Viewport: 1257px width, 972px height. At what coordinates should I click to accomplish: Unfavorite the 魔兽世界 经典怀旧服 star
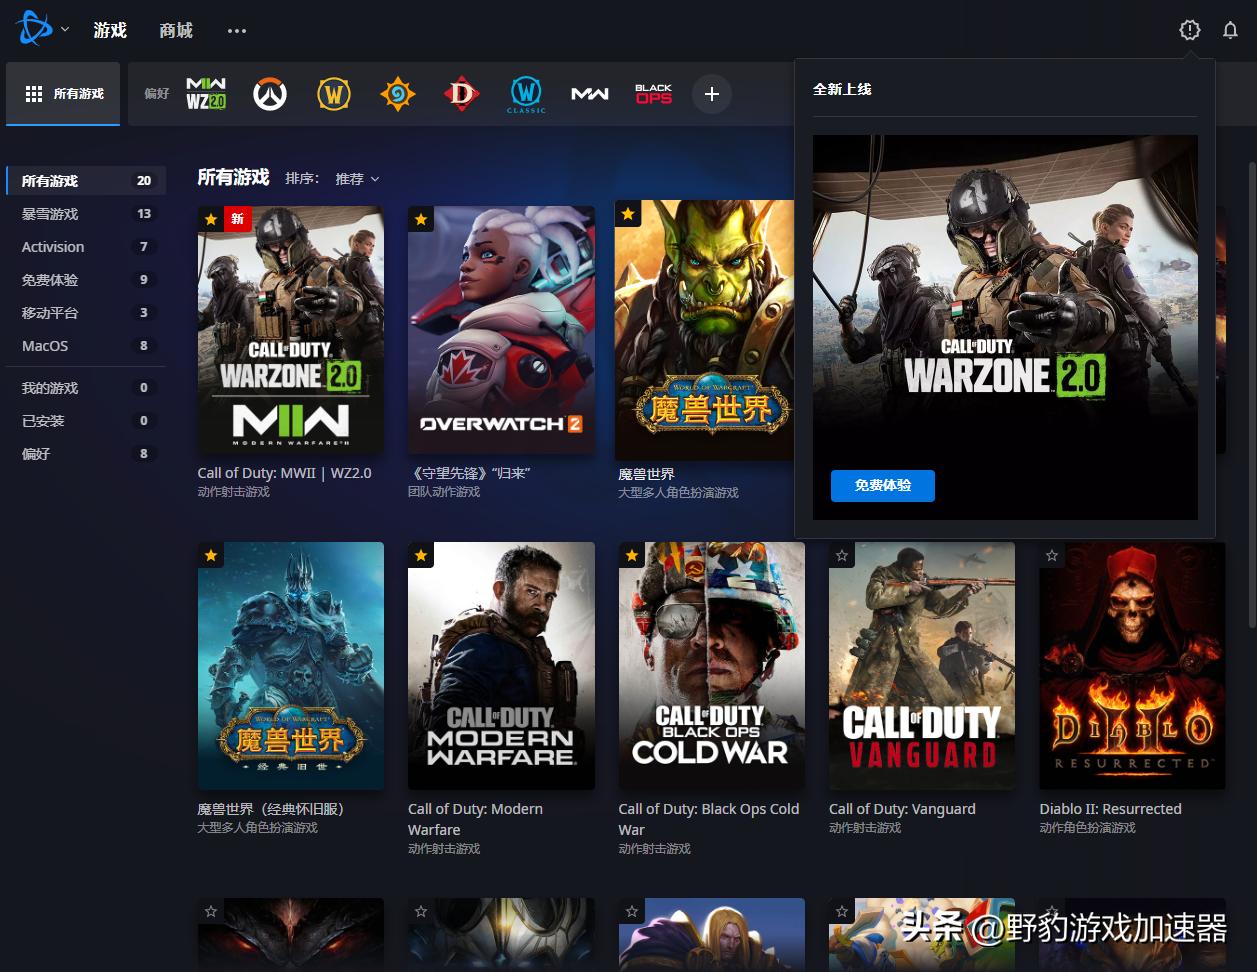click(x=211, y=555)
